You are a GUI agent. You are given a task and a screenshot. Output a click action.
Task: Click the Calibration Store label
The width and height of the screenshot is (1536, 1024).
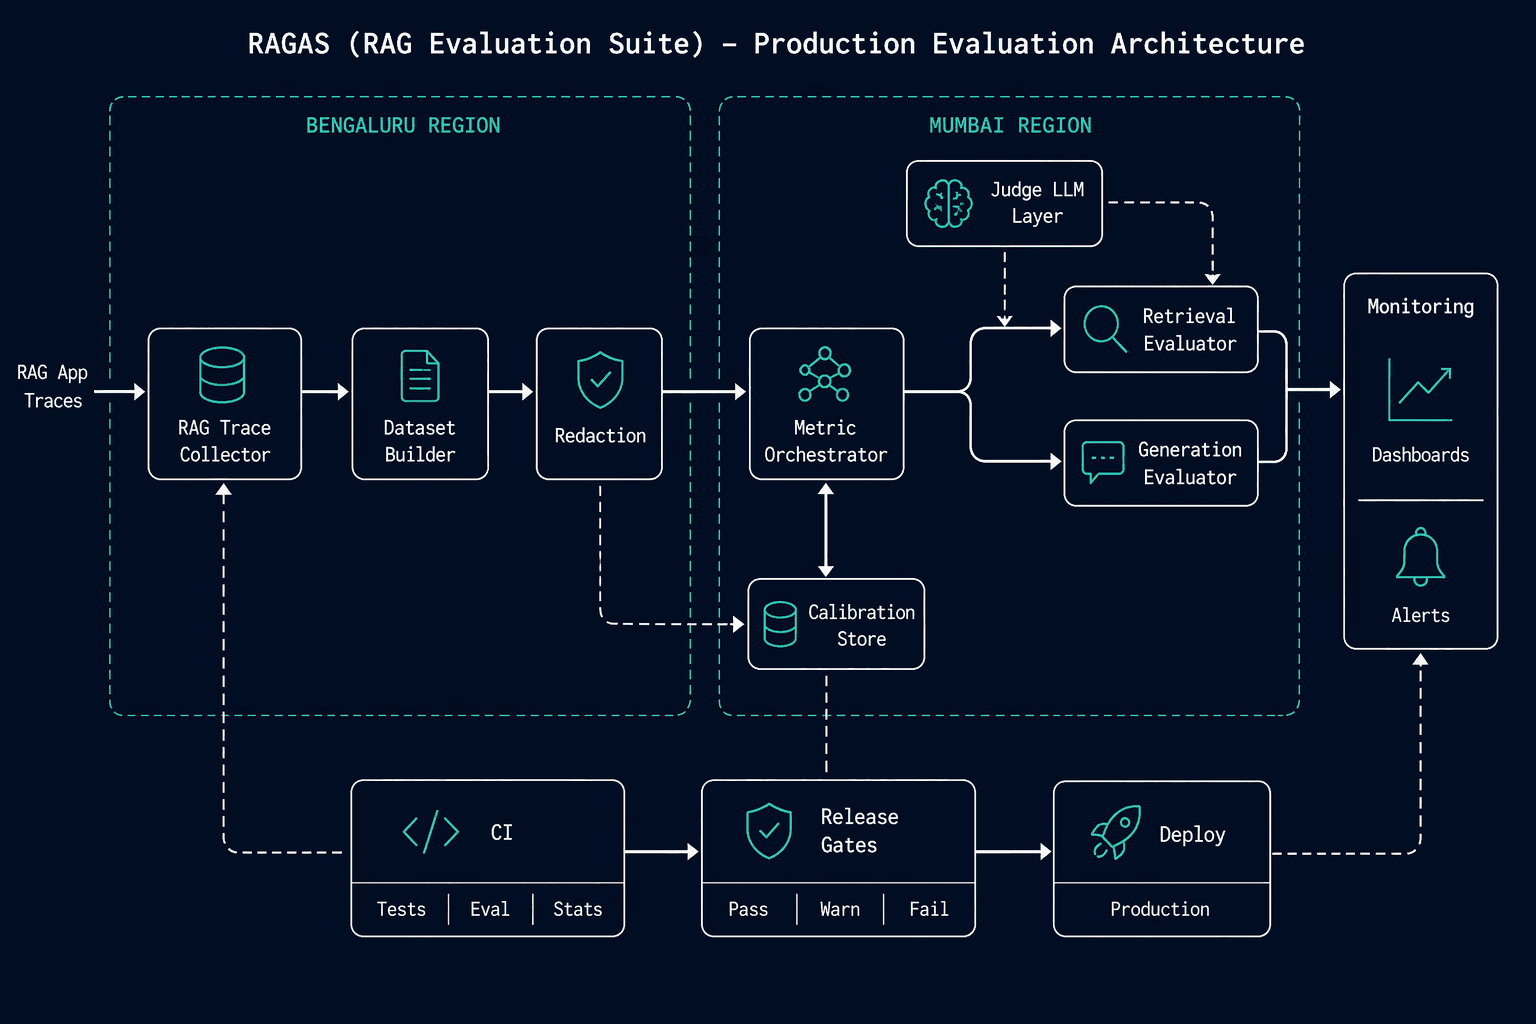coord(861,625)
